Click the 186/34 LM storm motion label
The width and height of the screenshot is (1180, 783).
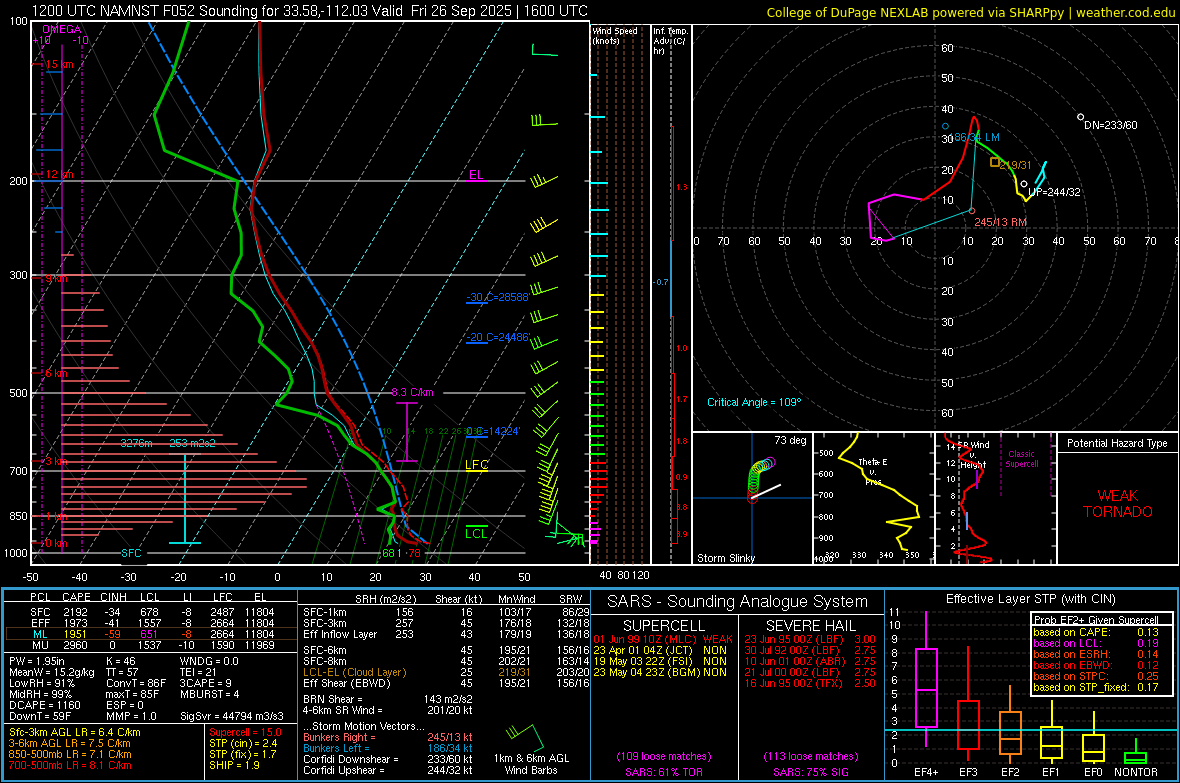click(x=975, y=138)
